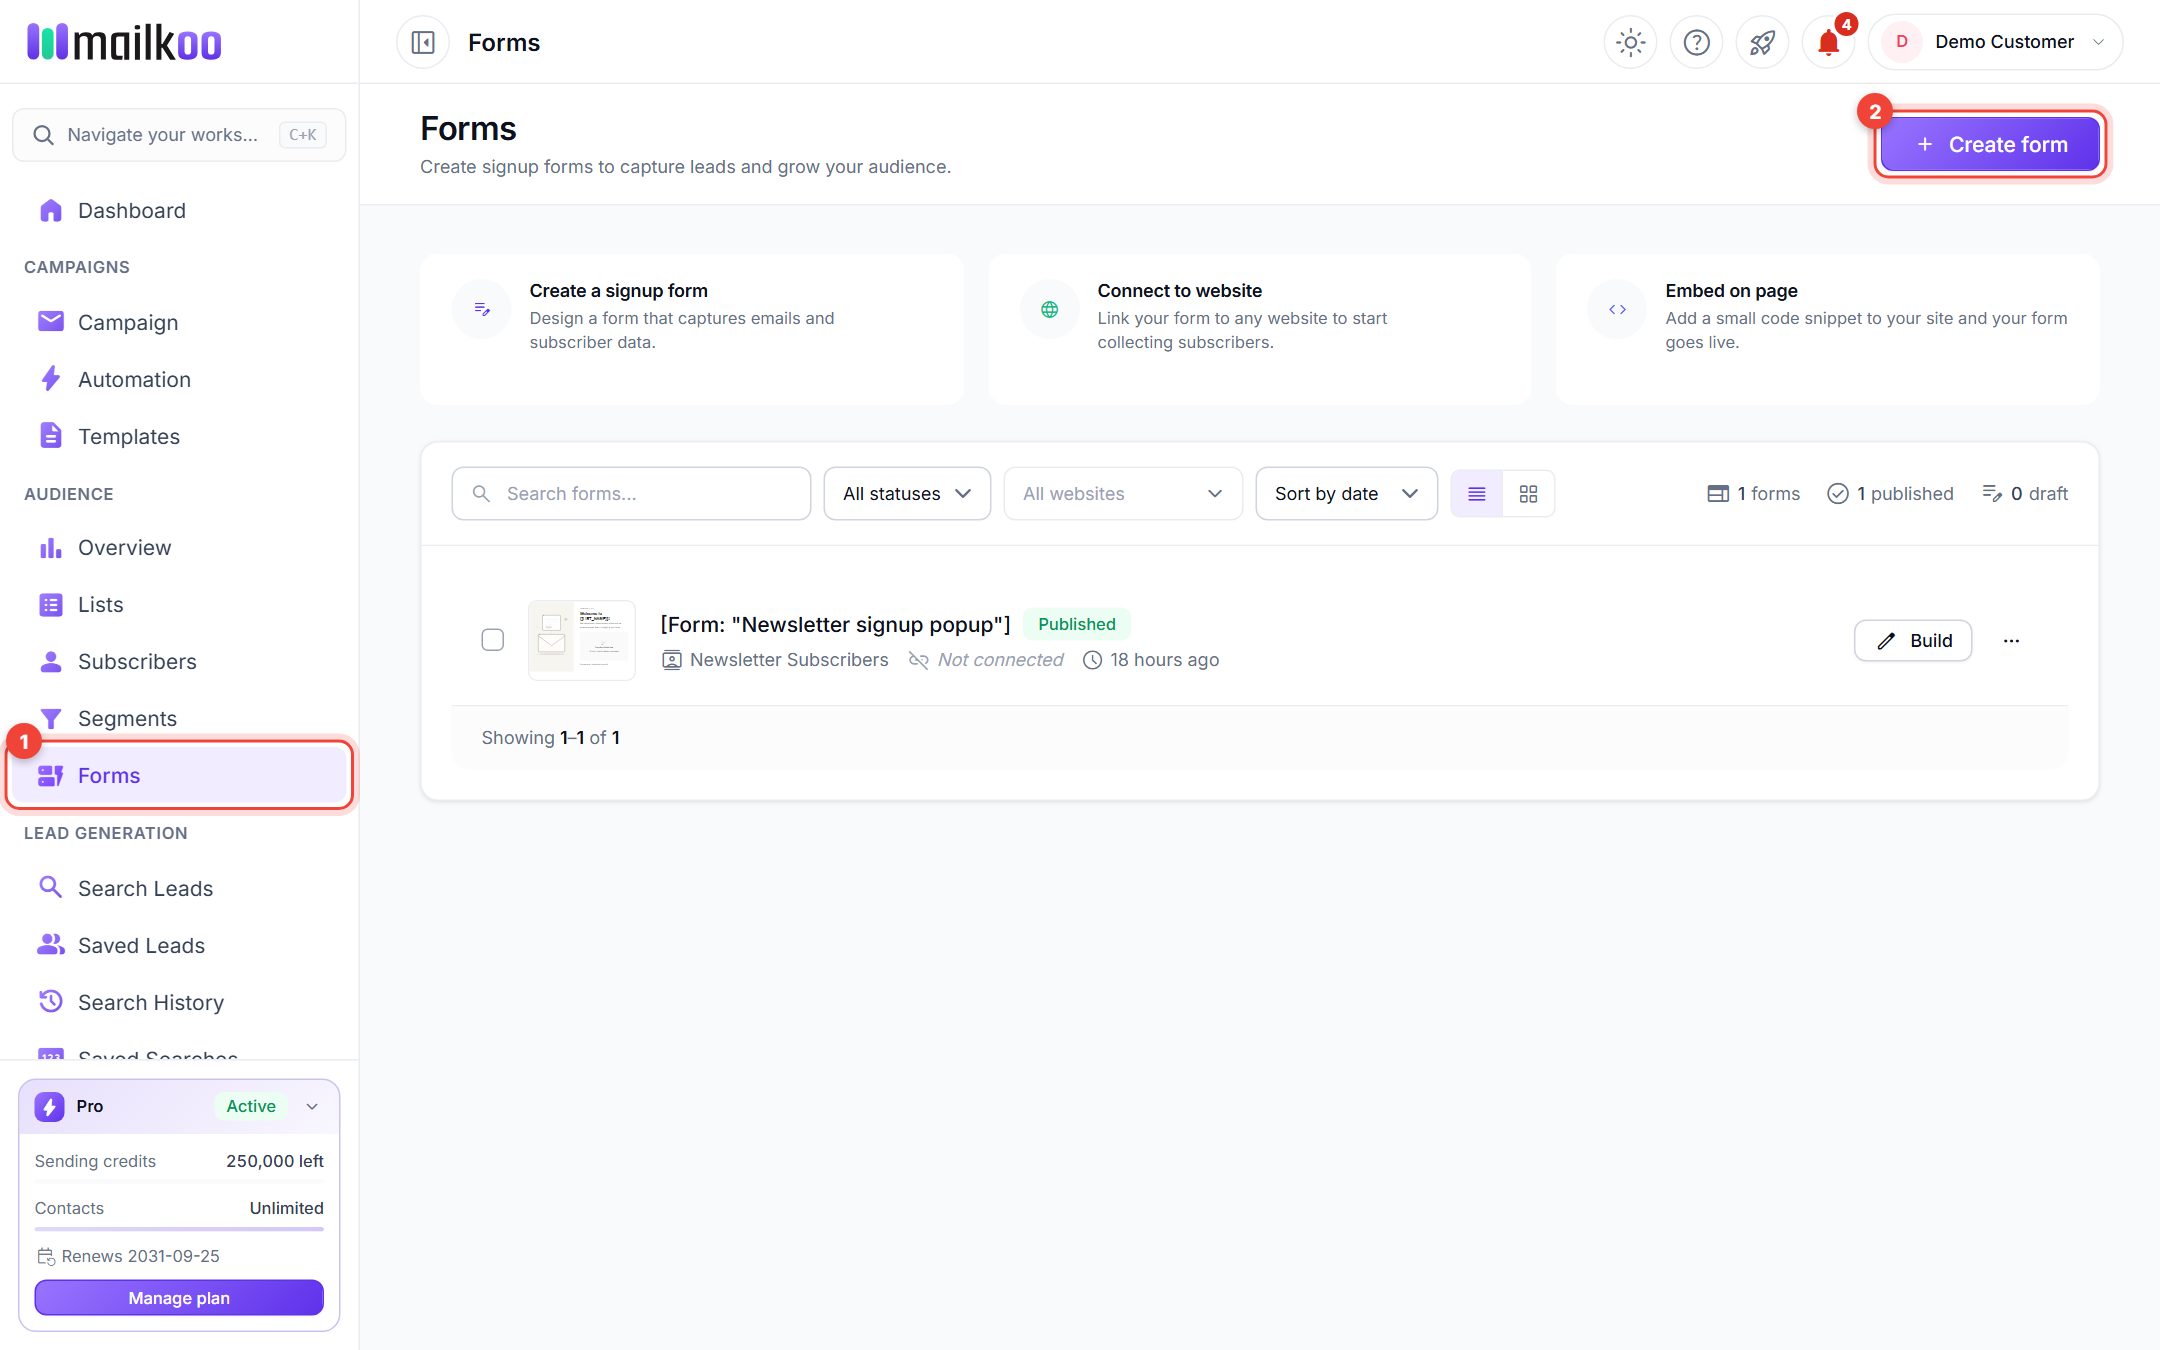Click the mailkoo logo
The width and height of the screenshot is (2160, 1350).
124,42
